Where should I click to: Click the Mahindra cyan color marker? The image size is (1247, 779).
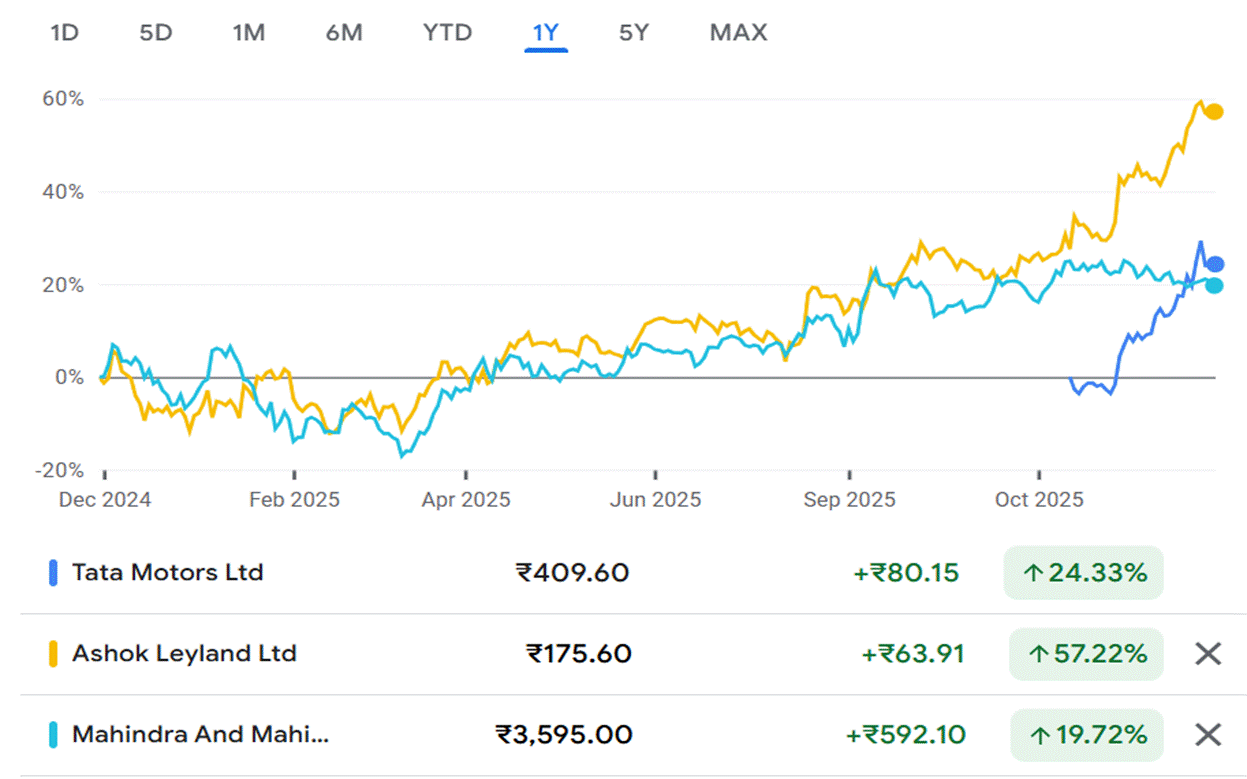53,735
